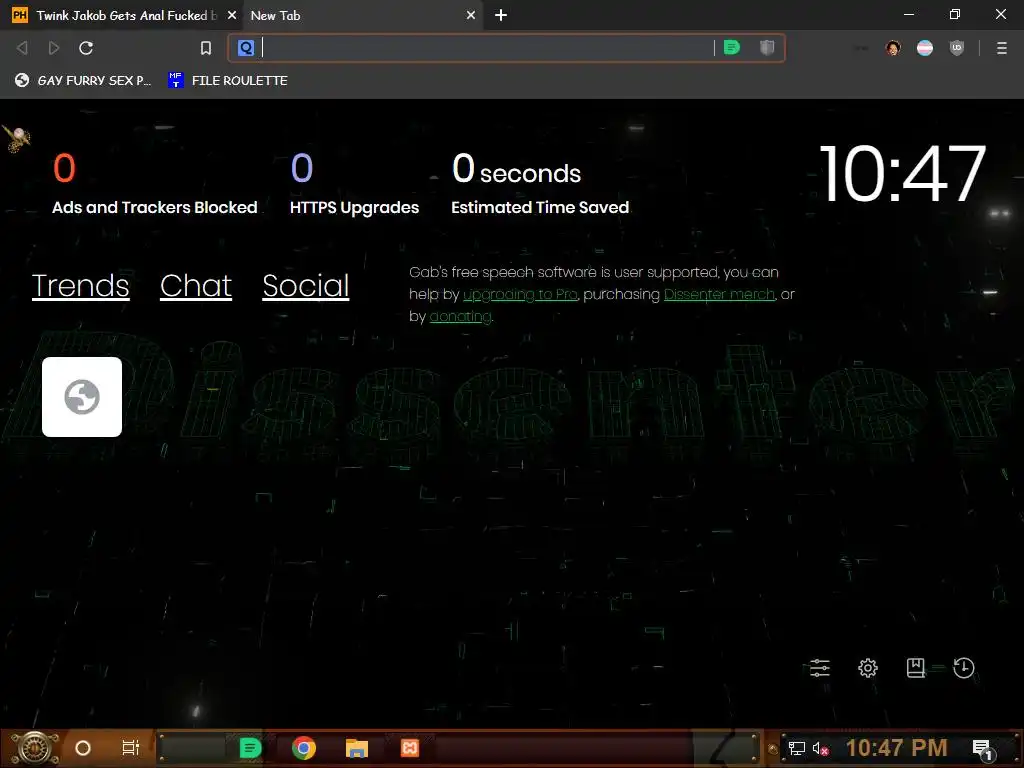The height and width of the screenshot is (768, 1024).
Task: Click the Estimated Time Saved stat
Action: pyautogui.click(x=540, y=184)
